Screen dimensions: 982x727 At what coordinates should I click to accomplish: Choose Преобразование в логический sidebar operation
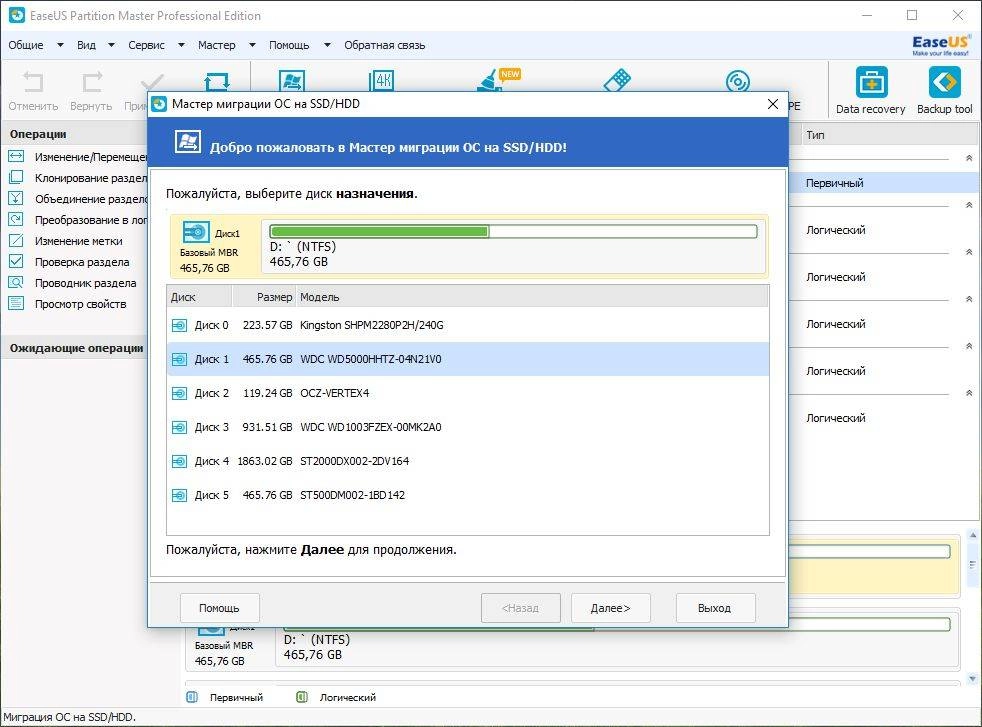78,220
